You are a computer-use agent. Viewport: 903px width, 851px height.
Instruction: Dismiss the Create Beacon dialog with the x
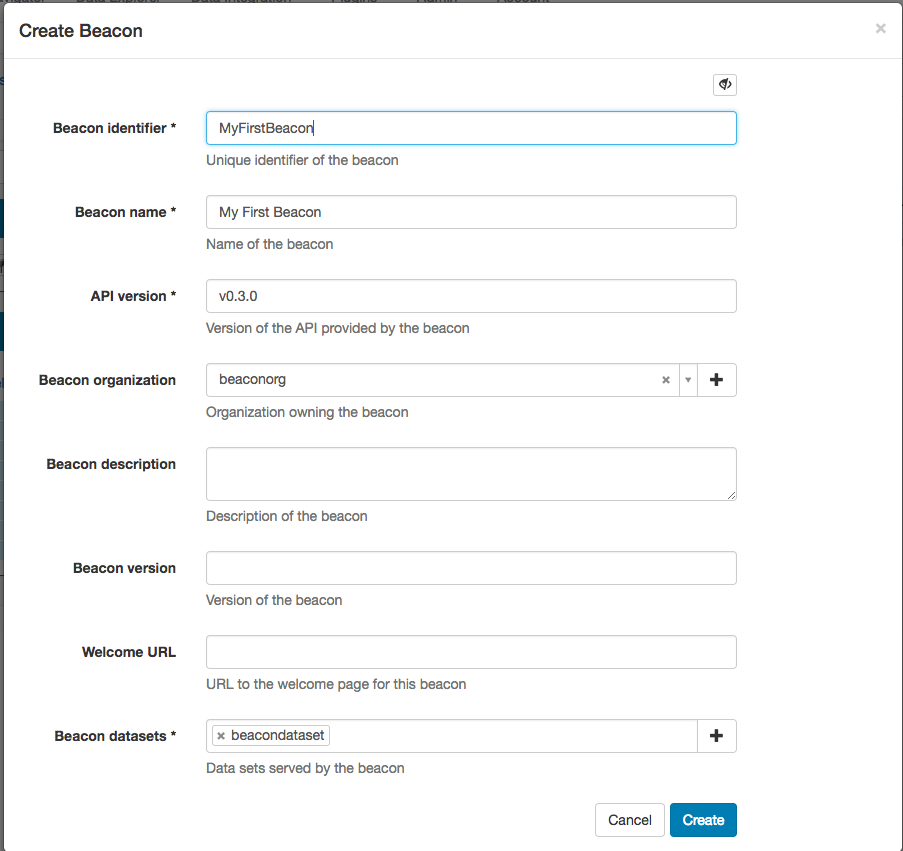(880, 28)
